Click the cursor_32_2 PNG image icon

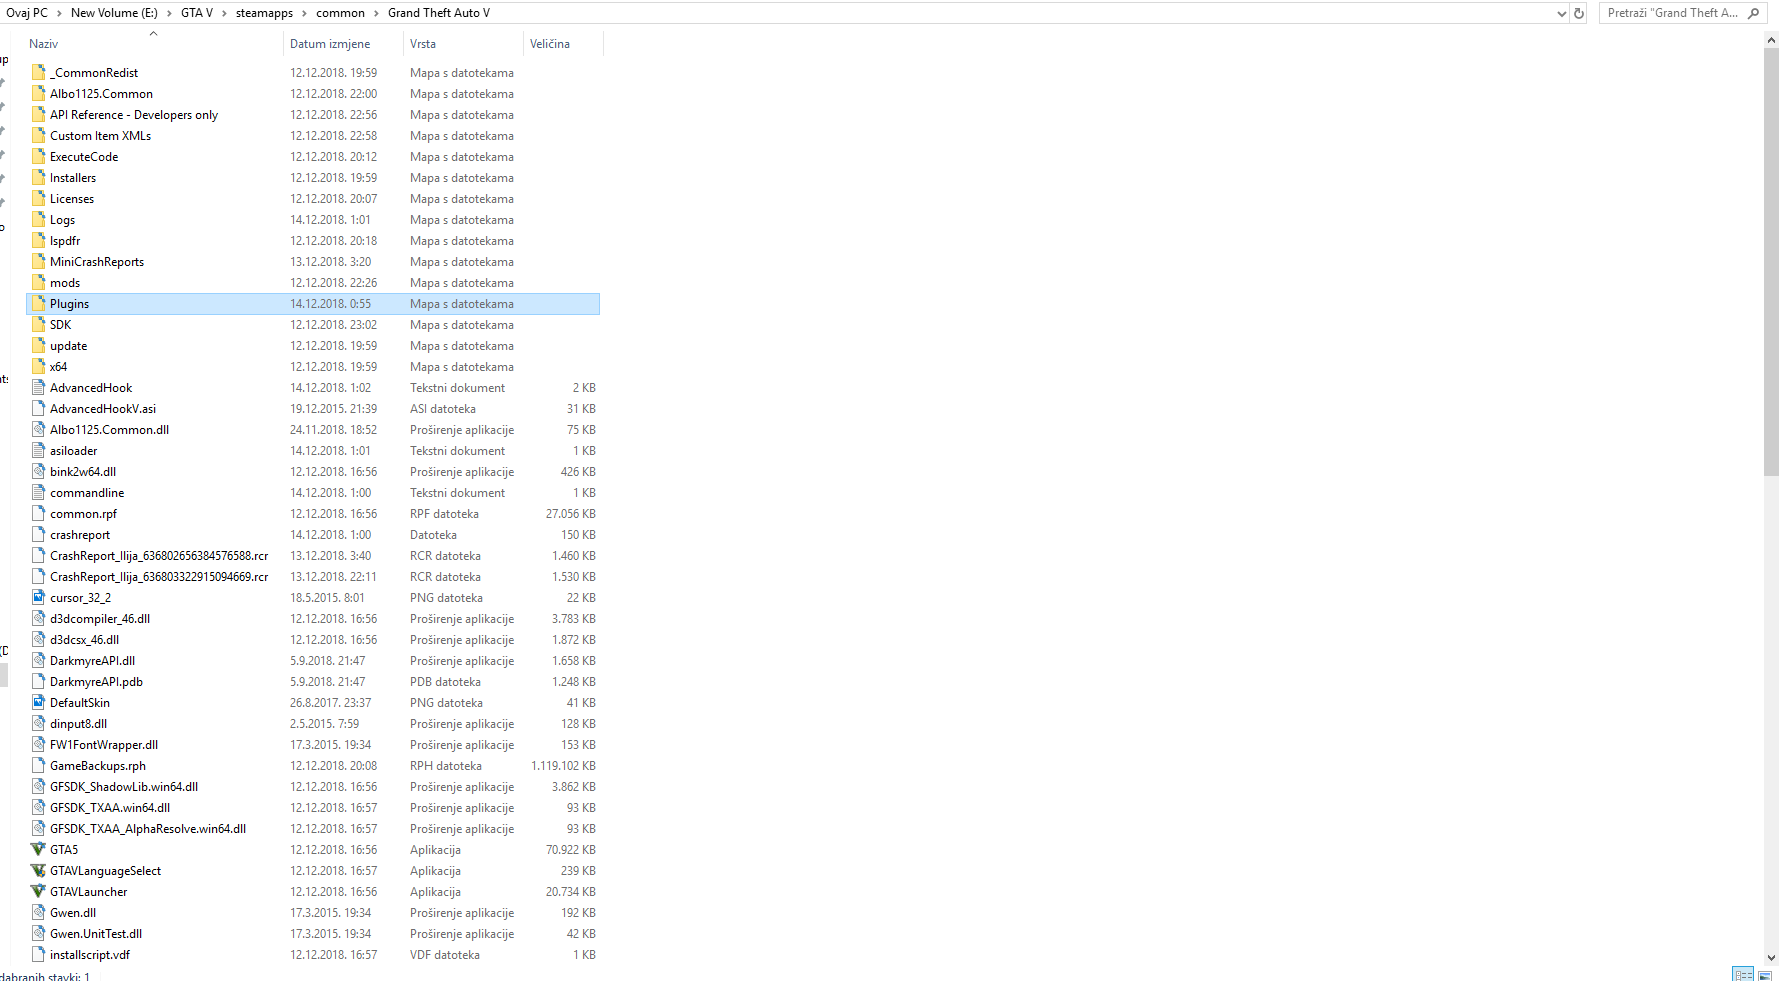(x=39, y=597)
